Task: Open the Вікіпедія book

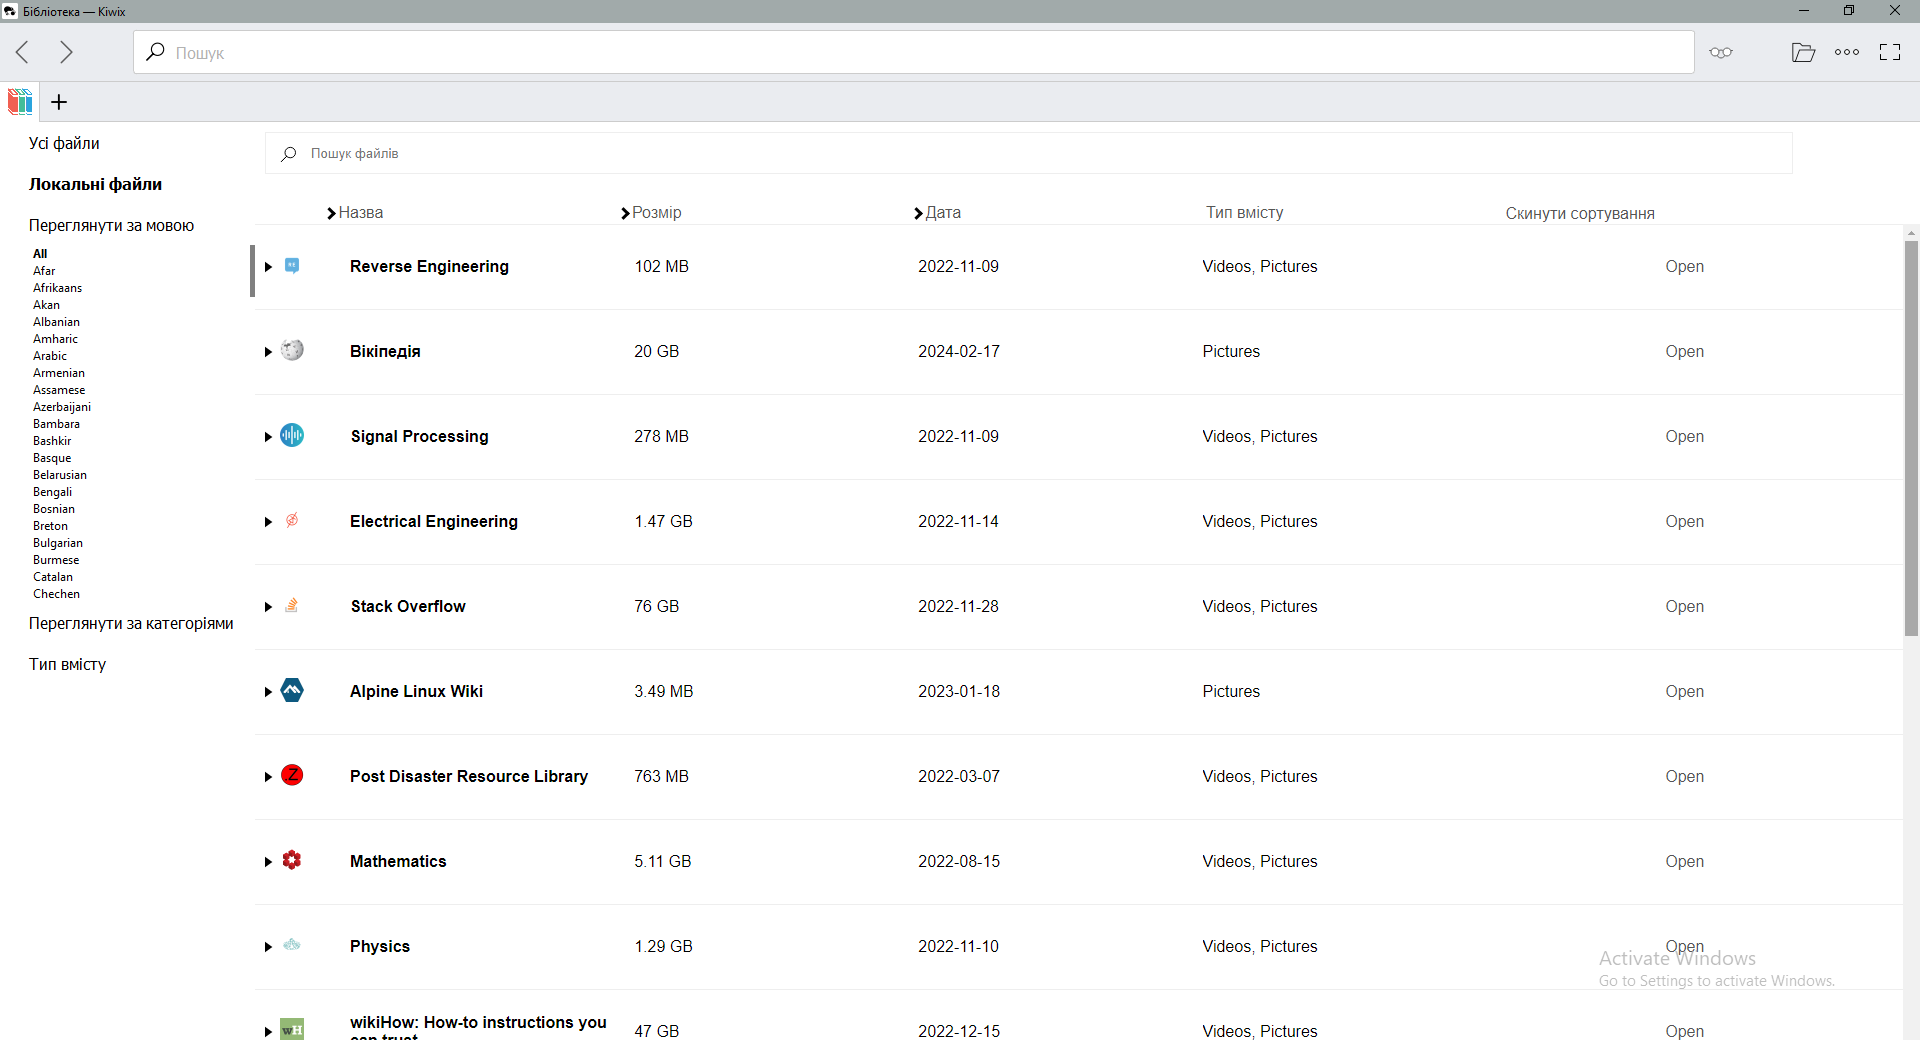Action: [x=1684, y=352]
